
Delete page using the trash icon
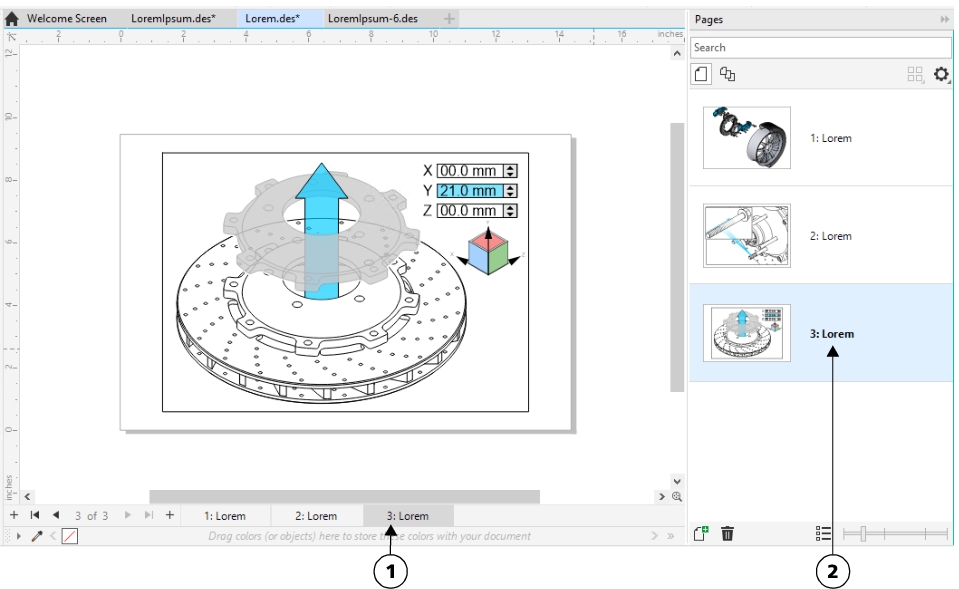point(728,534)
